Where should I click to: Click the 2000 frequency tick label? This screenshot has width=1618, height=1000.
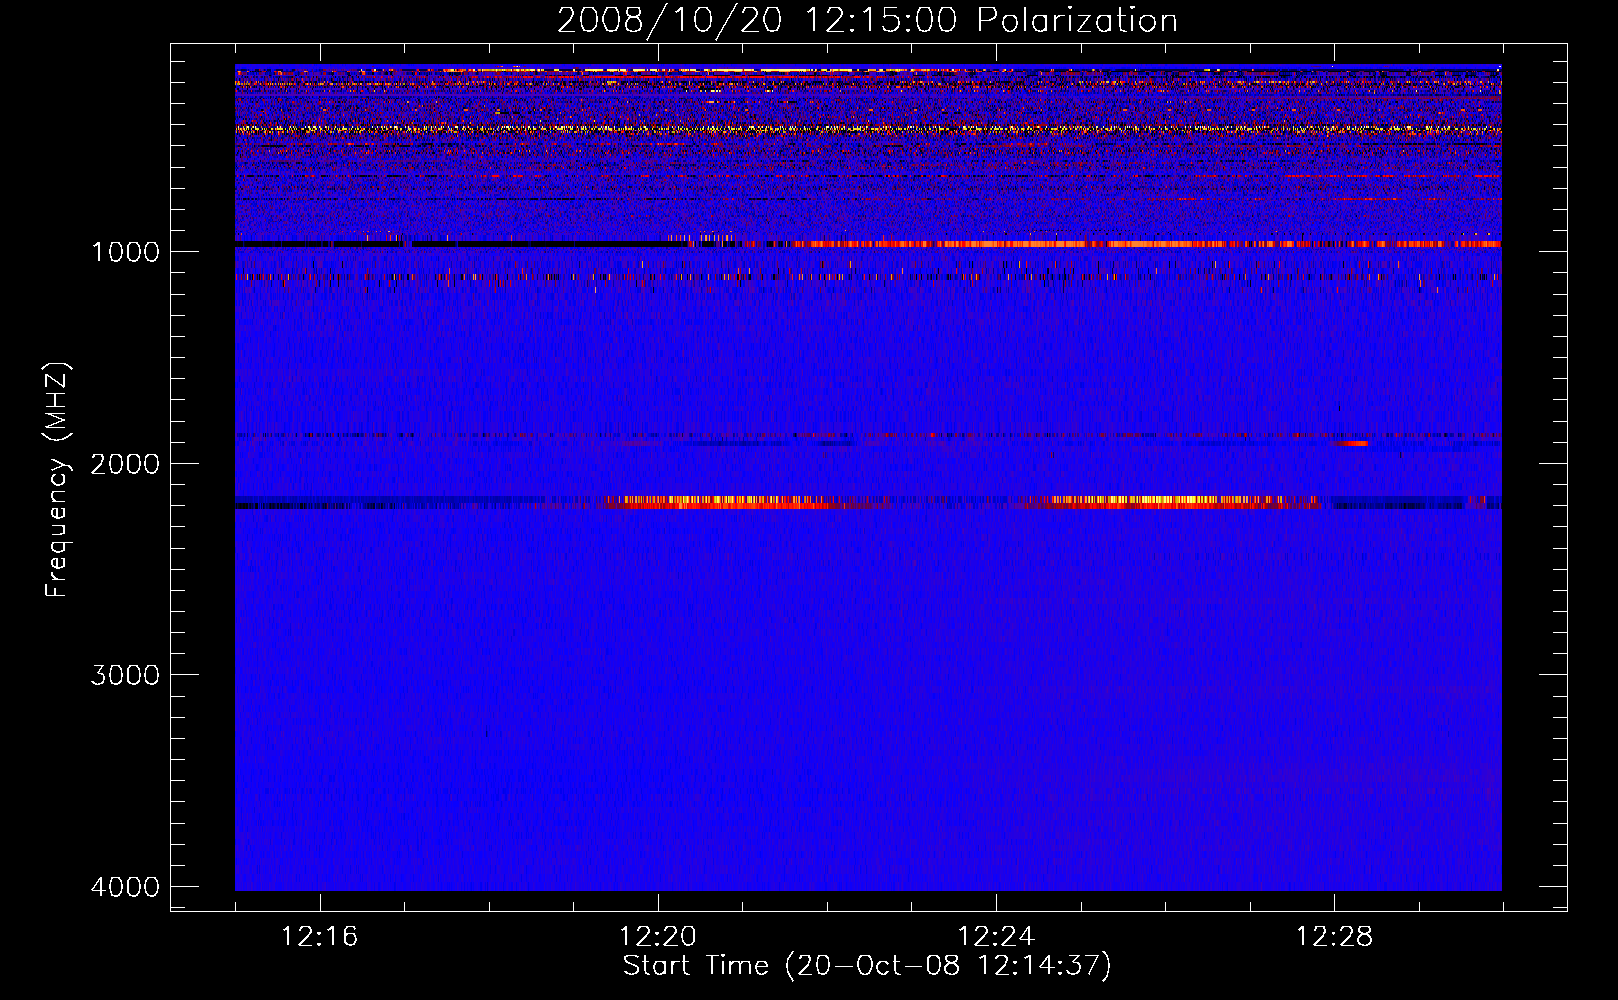point(125,463)
